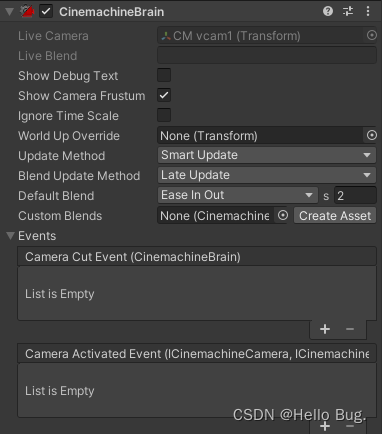Open the component presets slider icon

348,11
